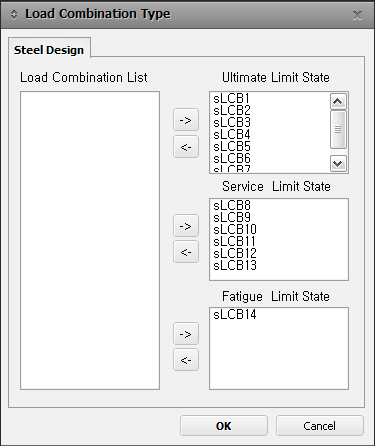375x446 pixels.
Task: Close the dialog with the X icon
Action: pyautogui.click(x=357, y=15)
